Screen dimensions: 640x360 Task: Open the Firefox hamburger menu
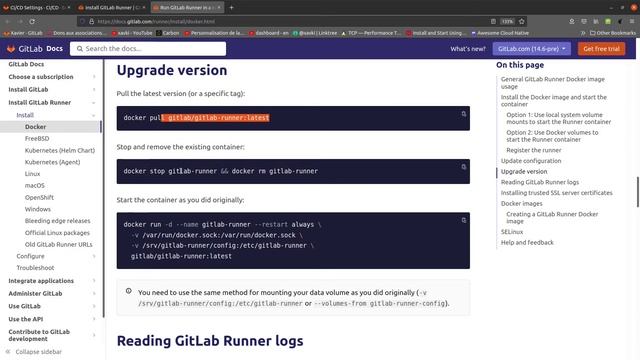632,21
